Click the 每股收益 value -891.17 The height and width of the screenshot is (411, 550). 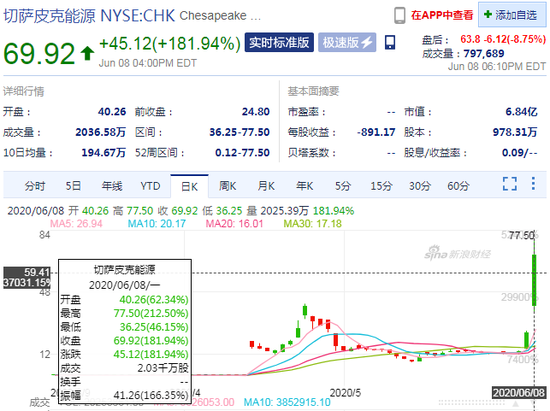click(x=376, y=132)
